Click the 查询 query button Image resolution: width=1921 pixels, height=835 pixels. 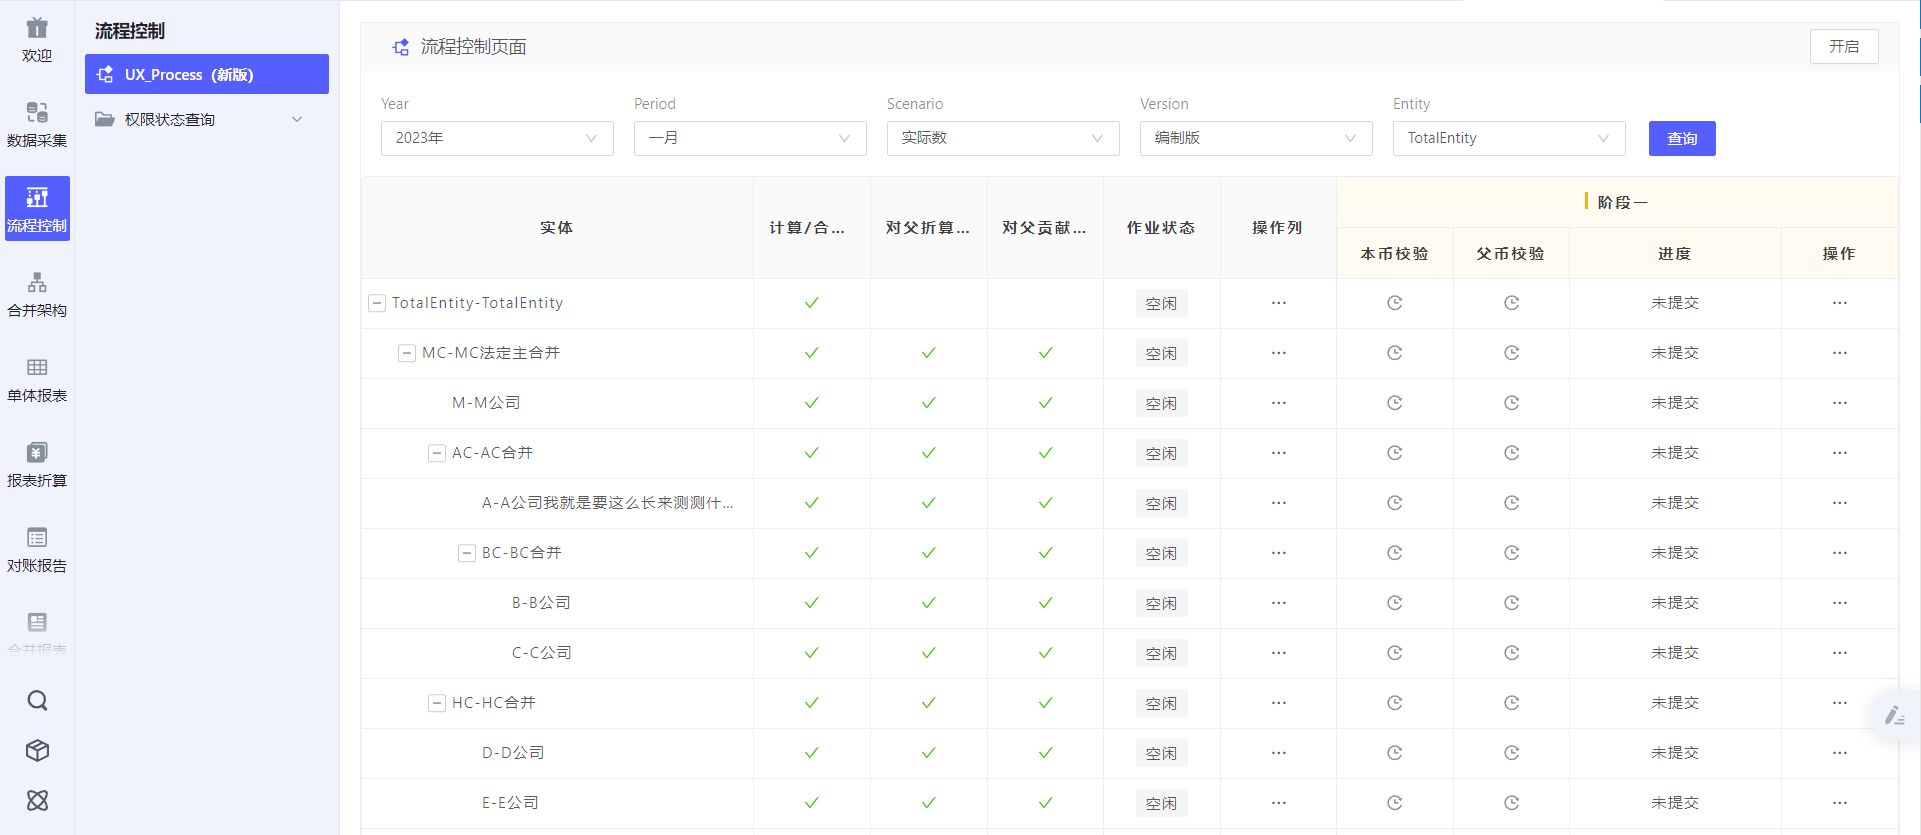click(x=1681, y=138)
